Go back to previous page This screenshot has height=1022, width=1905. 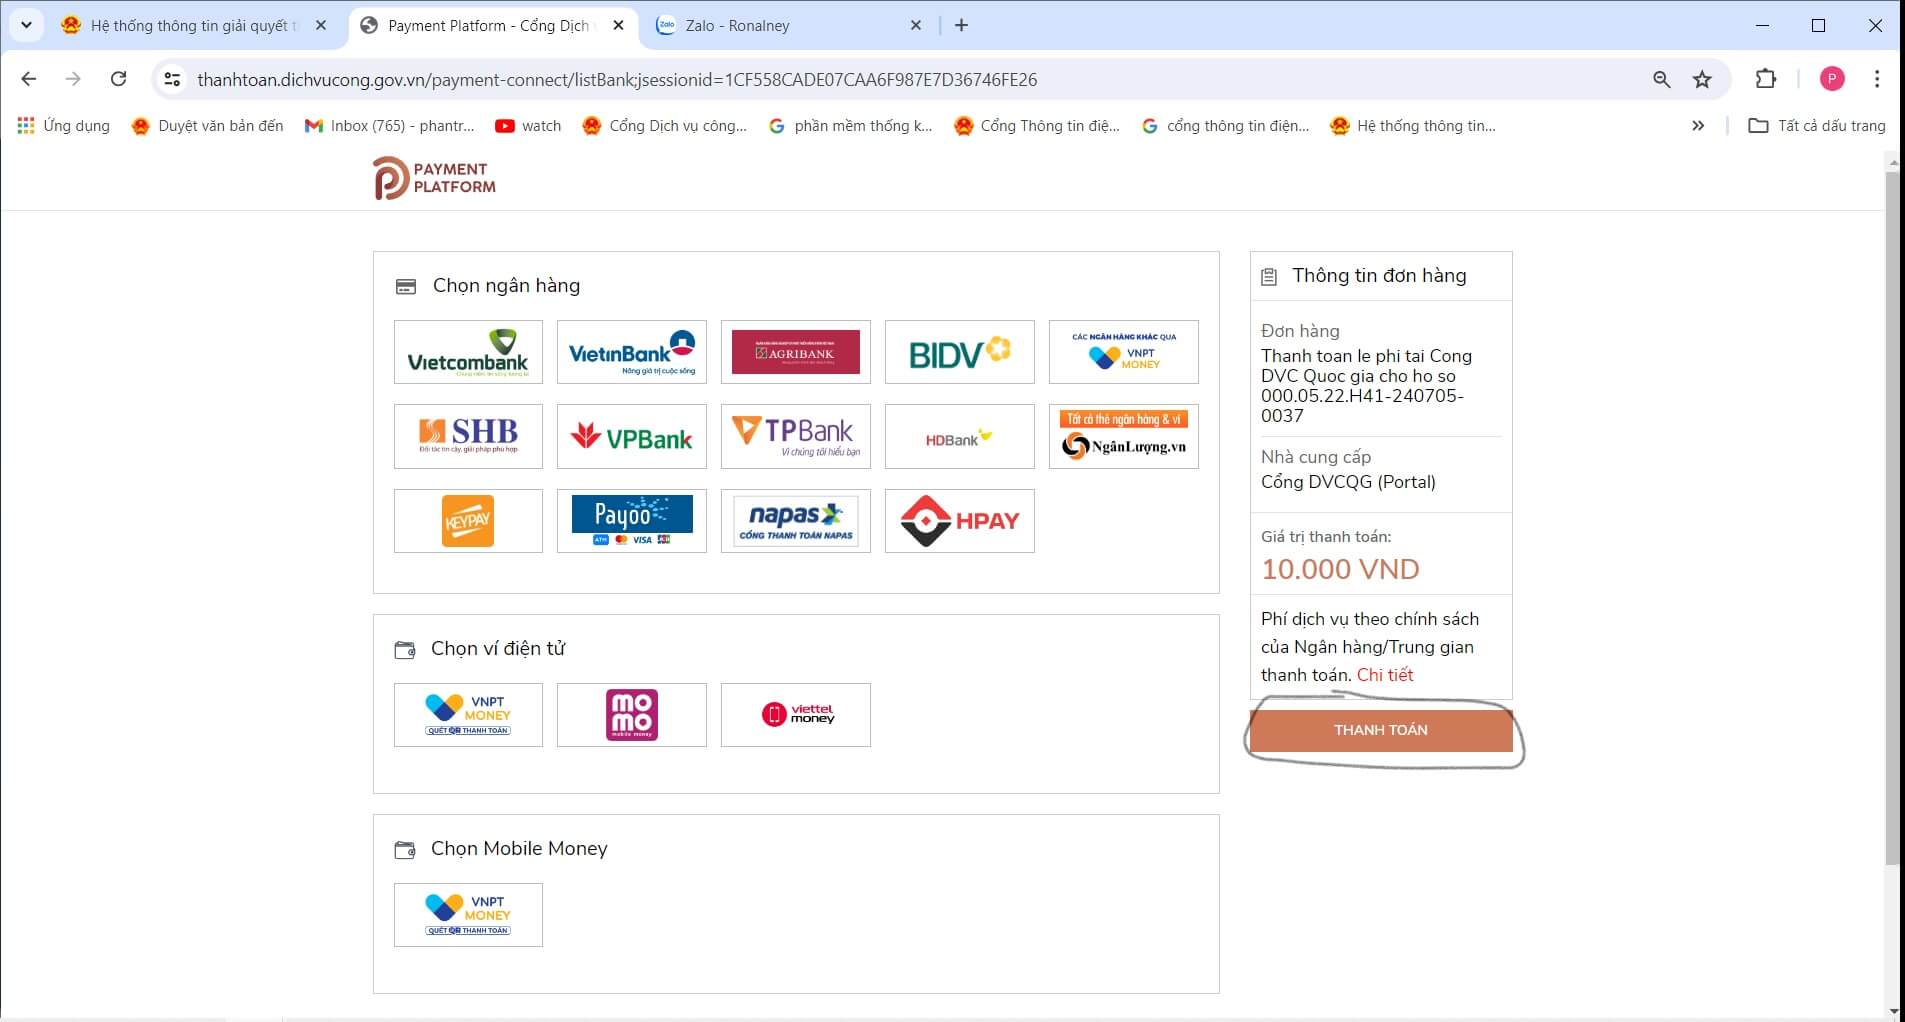click(28, 79)
